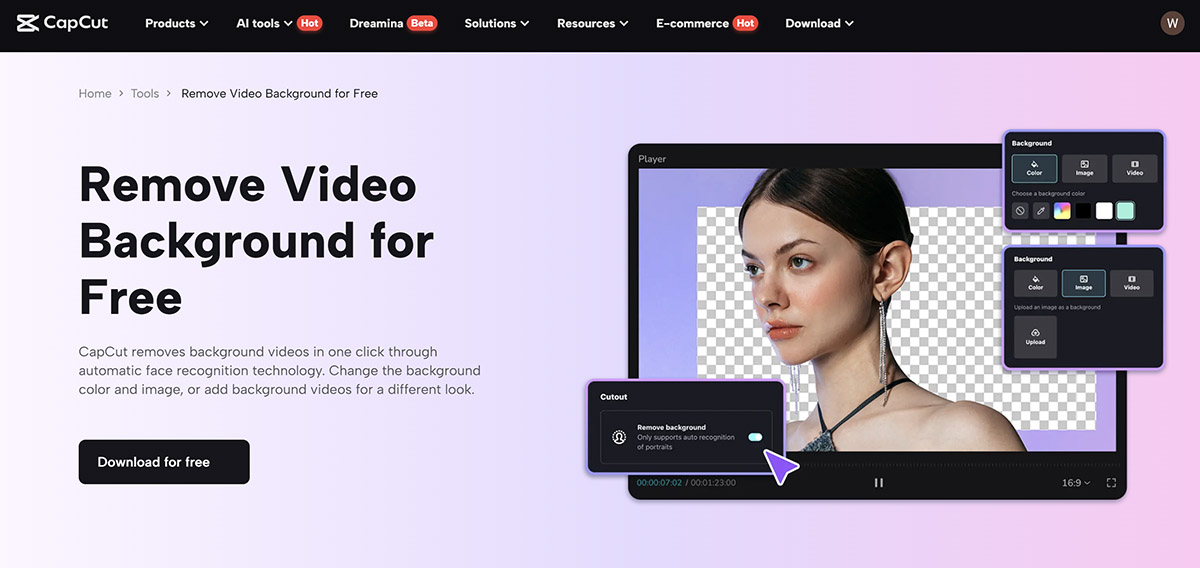Expand the Solutions dropdown menu

497,23
